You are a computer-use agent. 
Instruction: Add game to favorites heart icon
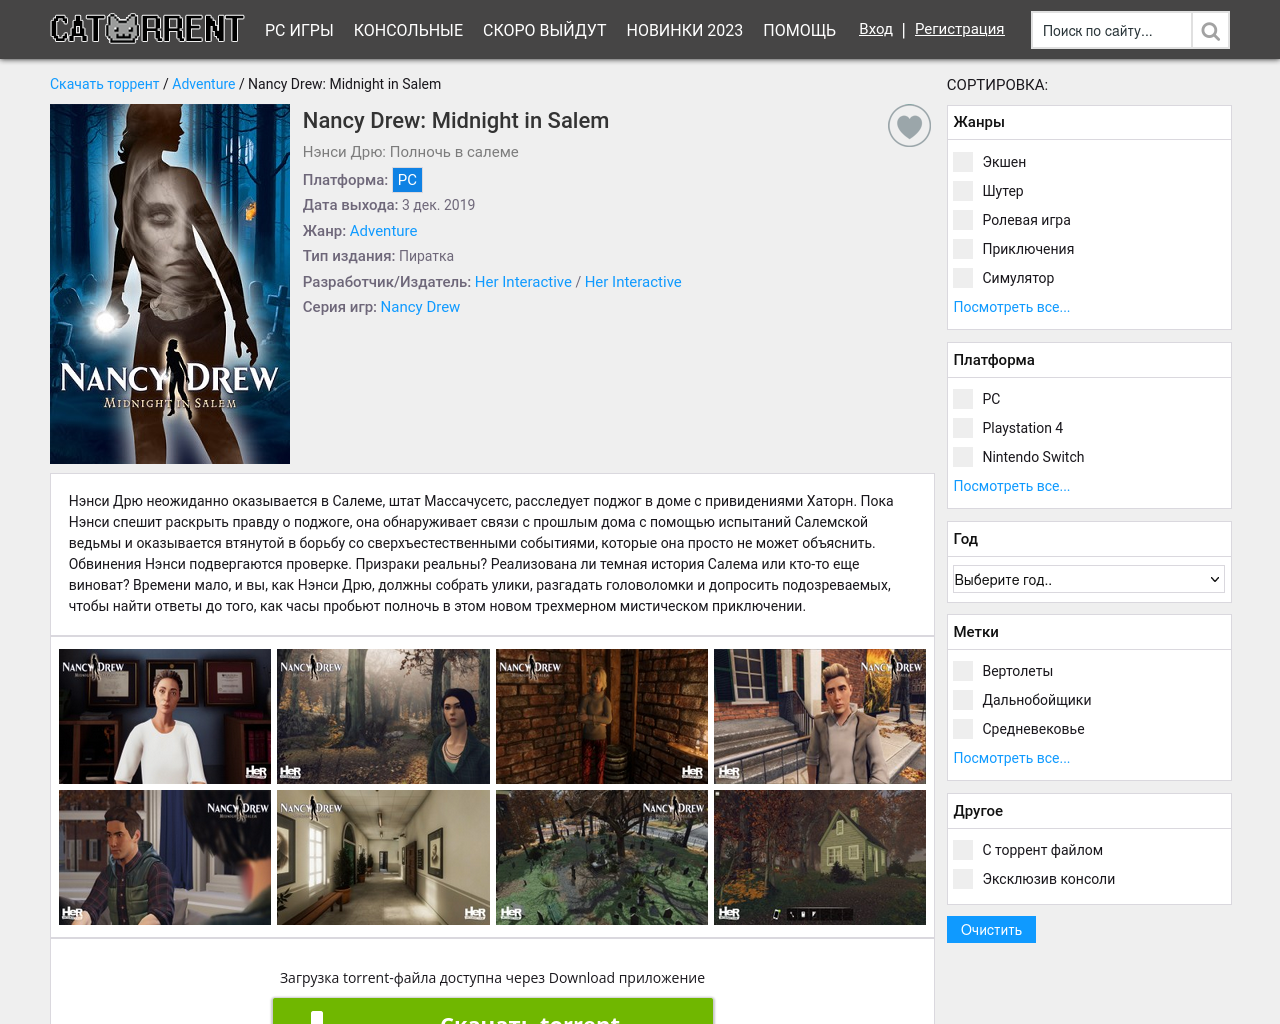click(909, 126)
